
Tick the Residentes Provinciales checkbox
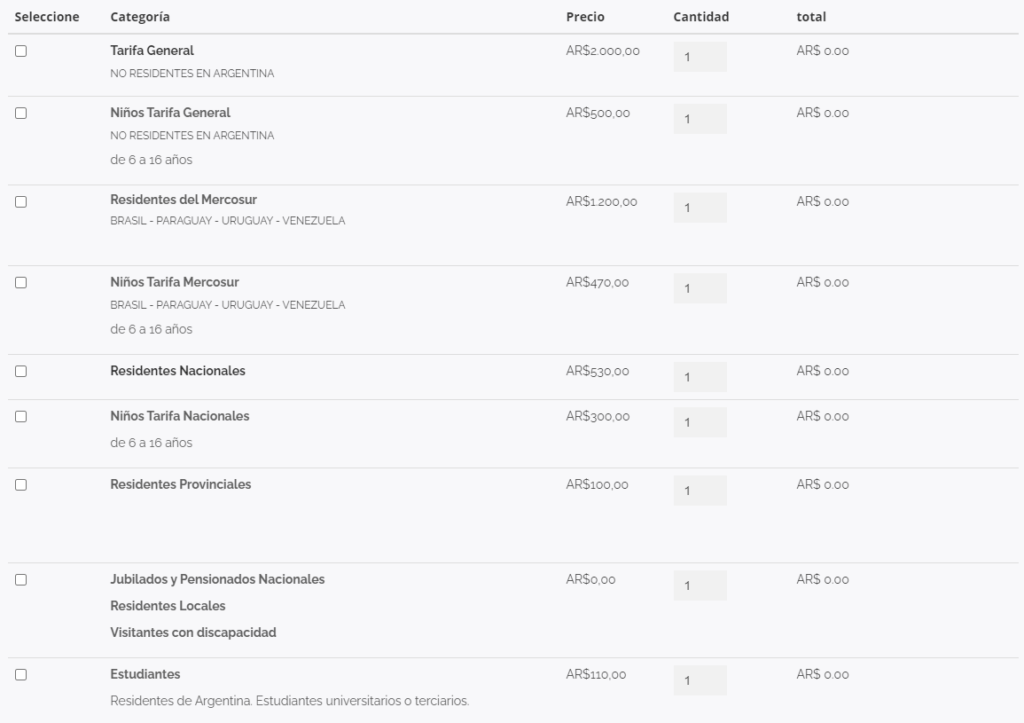[x=21, y=485]
